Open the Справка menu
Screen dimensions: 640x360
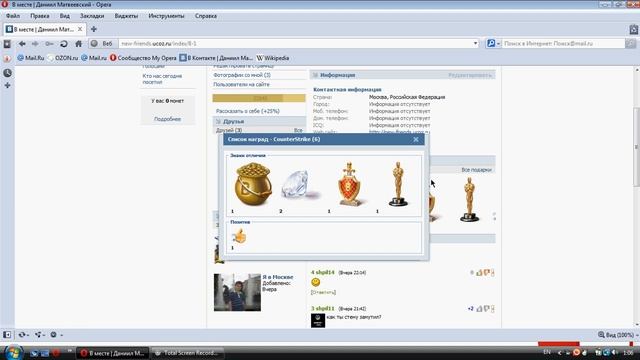tap(206, 16)
